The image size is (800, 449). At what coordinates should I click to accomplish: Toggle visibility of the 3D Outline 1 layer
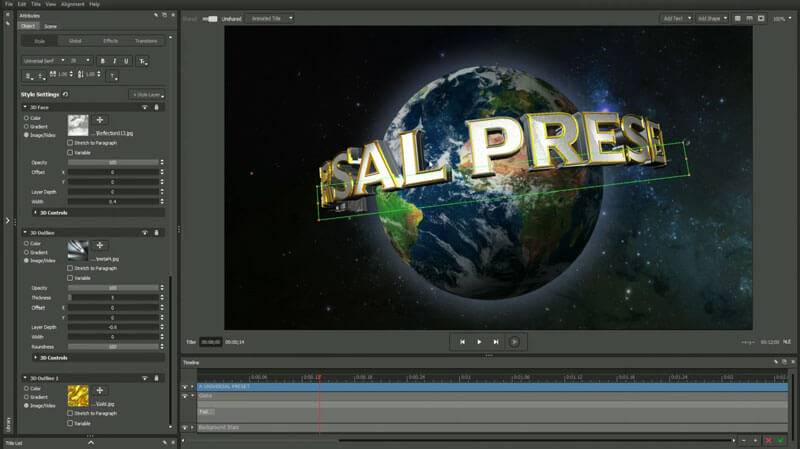[x=145, y=378]
